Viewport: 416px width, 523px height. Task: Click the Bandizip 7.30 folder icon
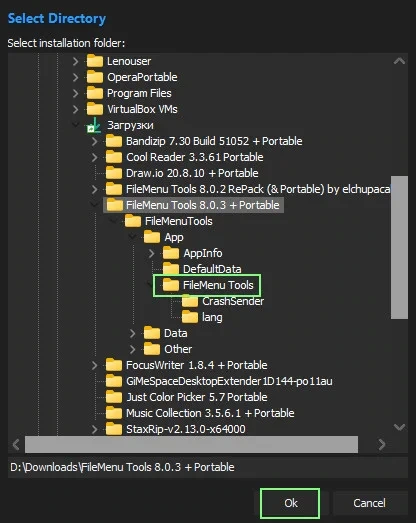114,141
